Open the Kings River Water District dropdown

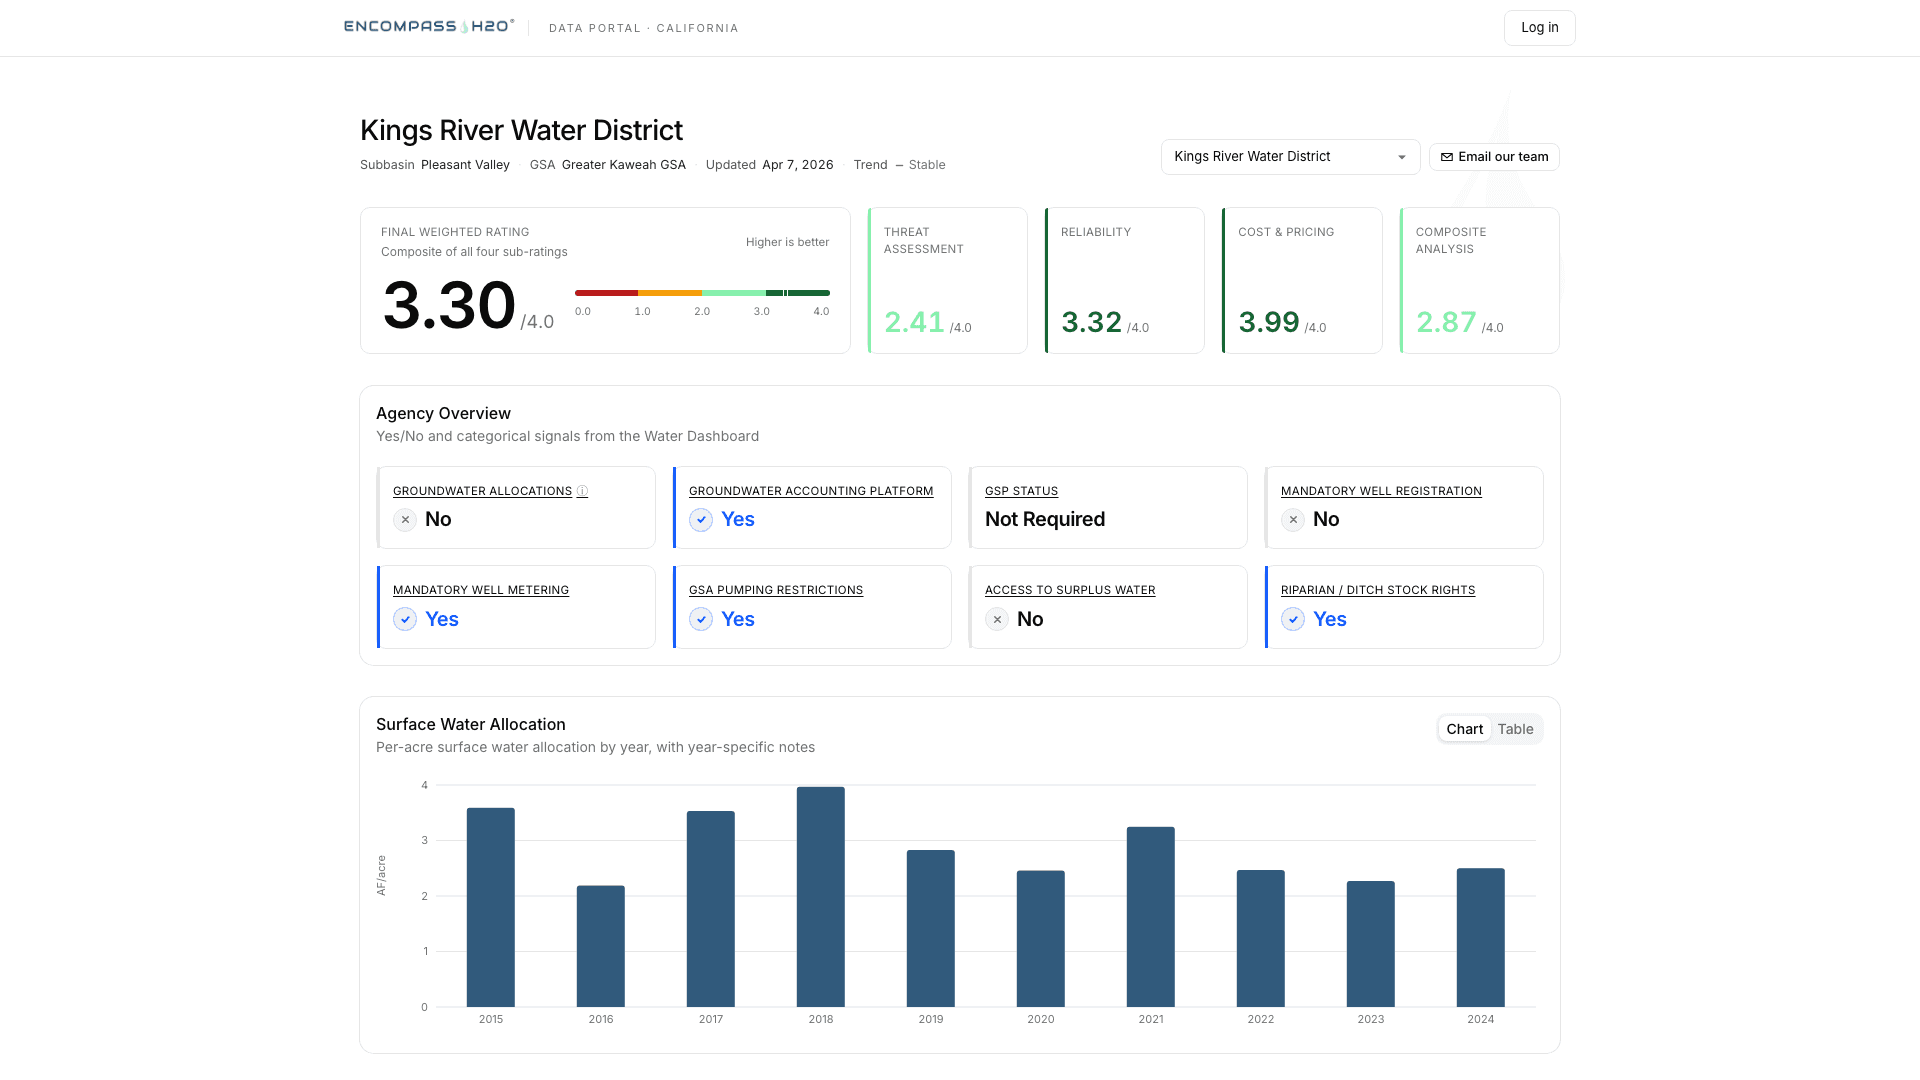[1290, 157]
